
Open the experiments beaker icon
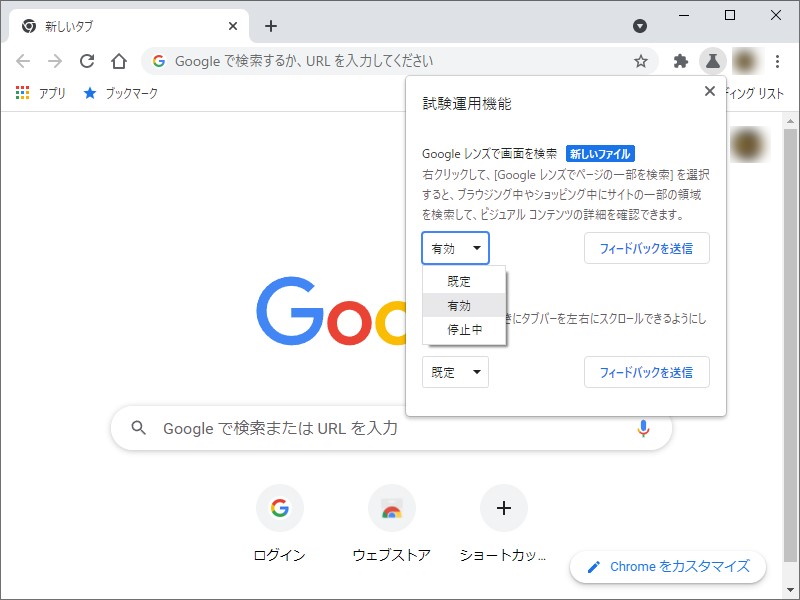point(713,60)
